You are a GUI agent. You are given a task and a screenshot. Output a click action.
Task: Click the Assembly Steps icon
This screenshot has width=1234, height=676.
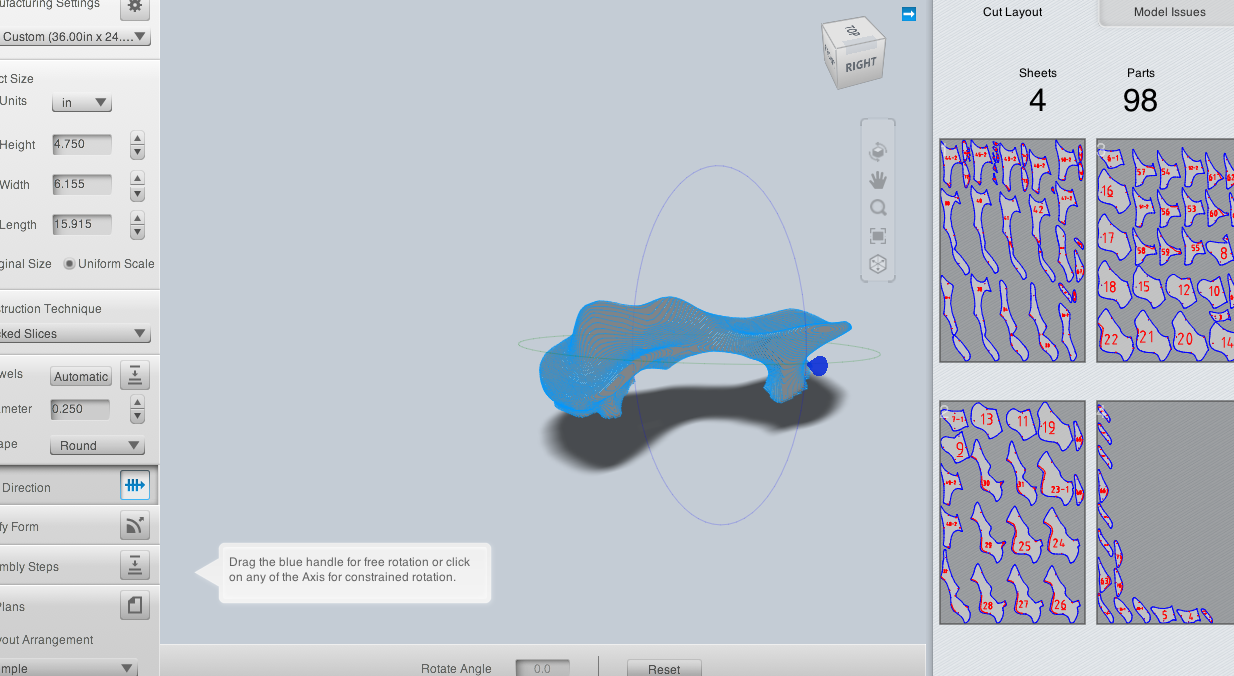135,565
